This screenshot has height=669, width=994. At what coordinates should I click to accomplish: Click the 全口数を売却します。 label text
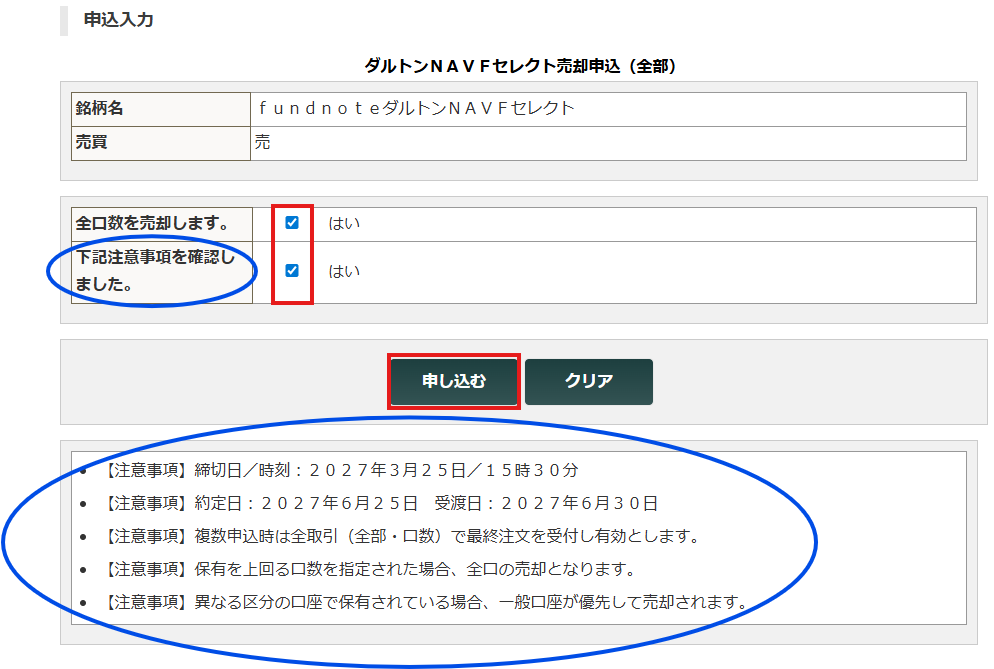click(x=152, y=223)
